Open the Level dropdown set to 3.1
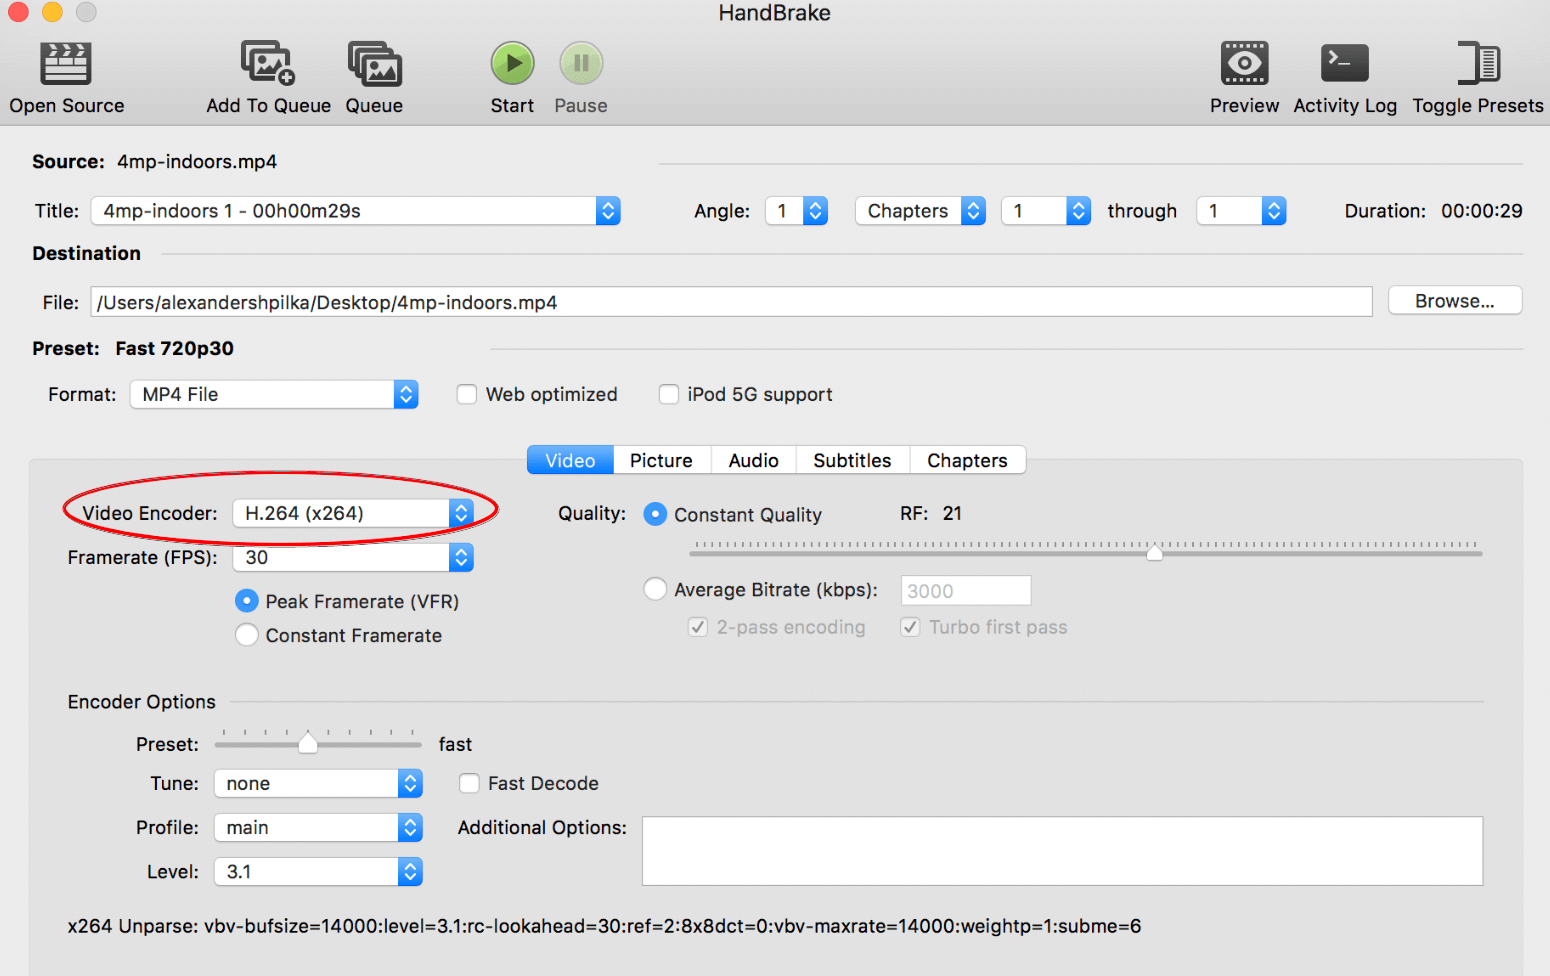 click(x=318, y=871)
